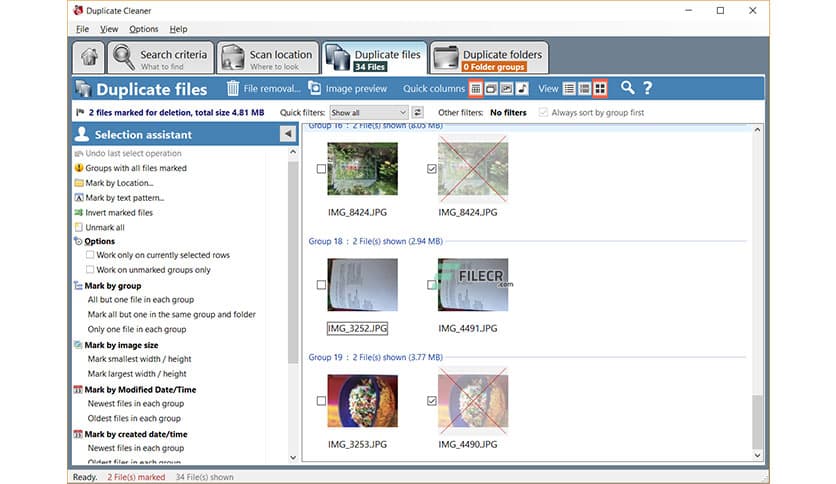836x484 pixels.
Task: Open the Quick filters Show all dropdown
Action: (x=369, y=112)
